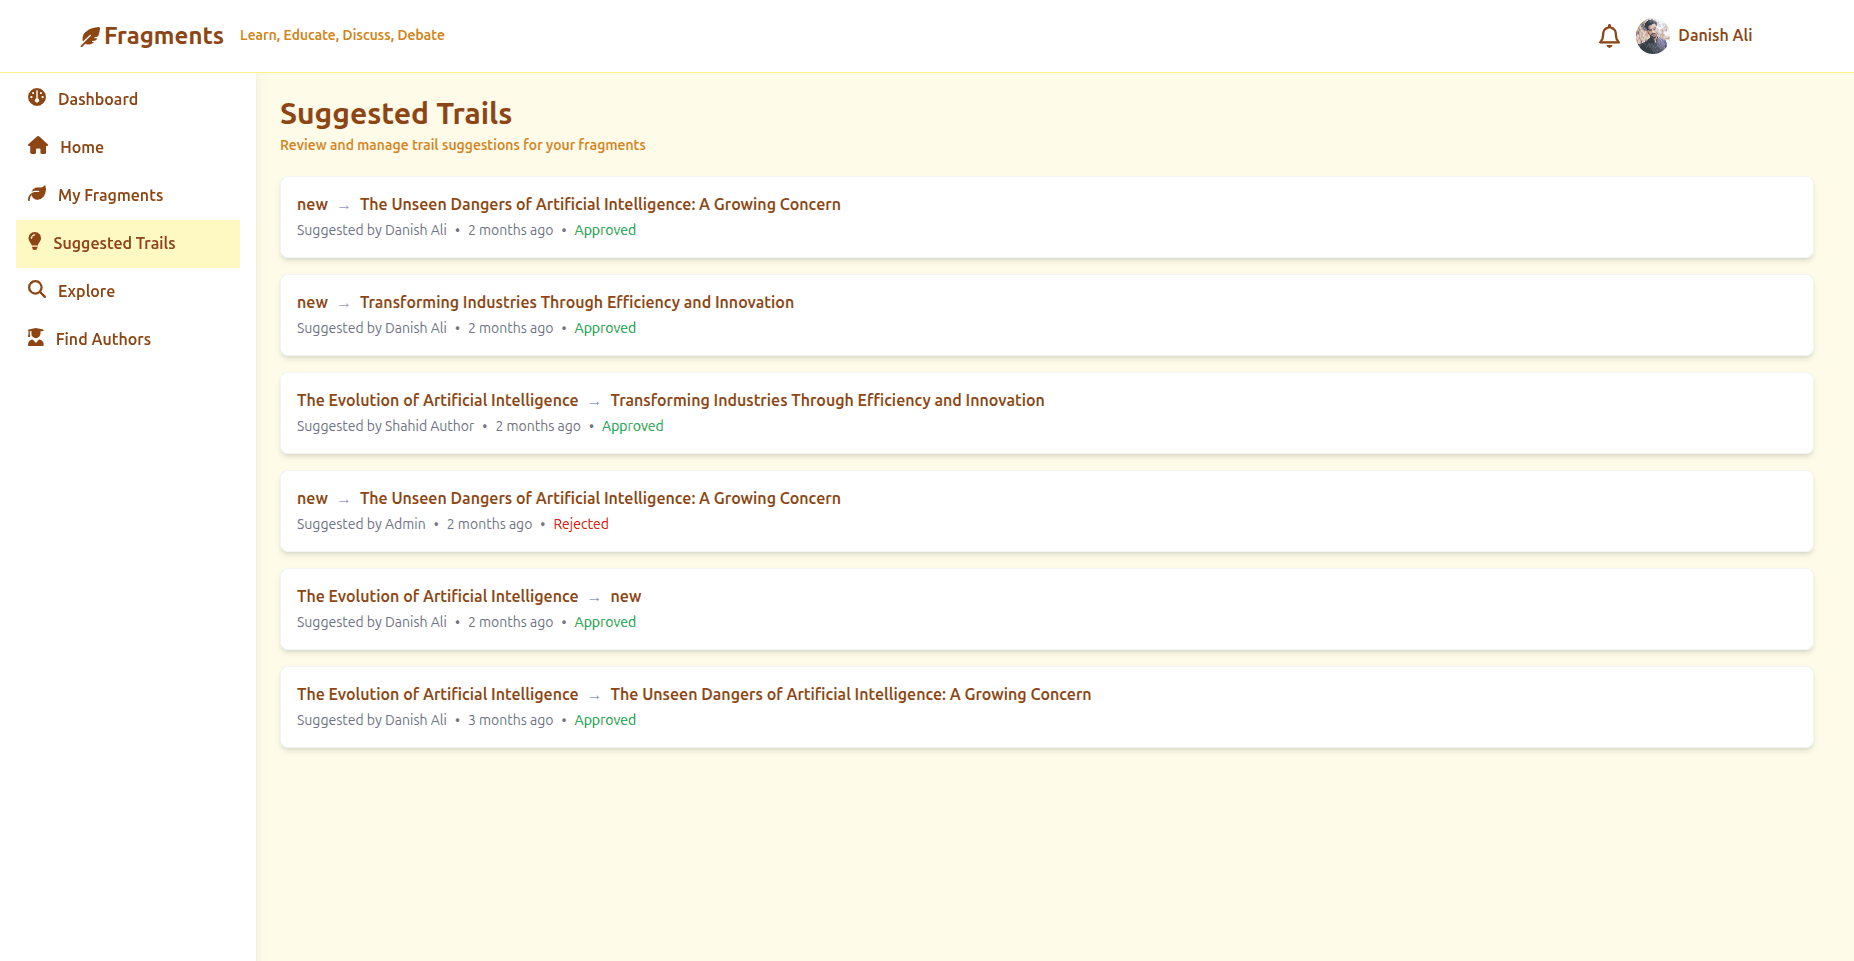1854x961 pixels.
Task: Click the Suggested Trails page heading
Action: pos(396,113)
